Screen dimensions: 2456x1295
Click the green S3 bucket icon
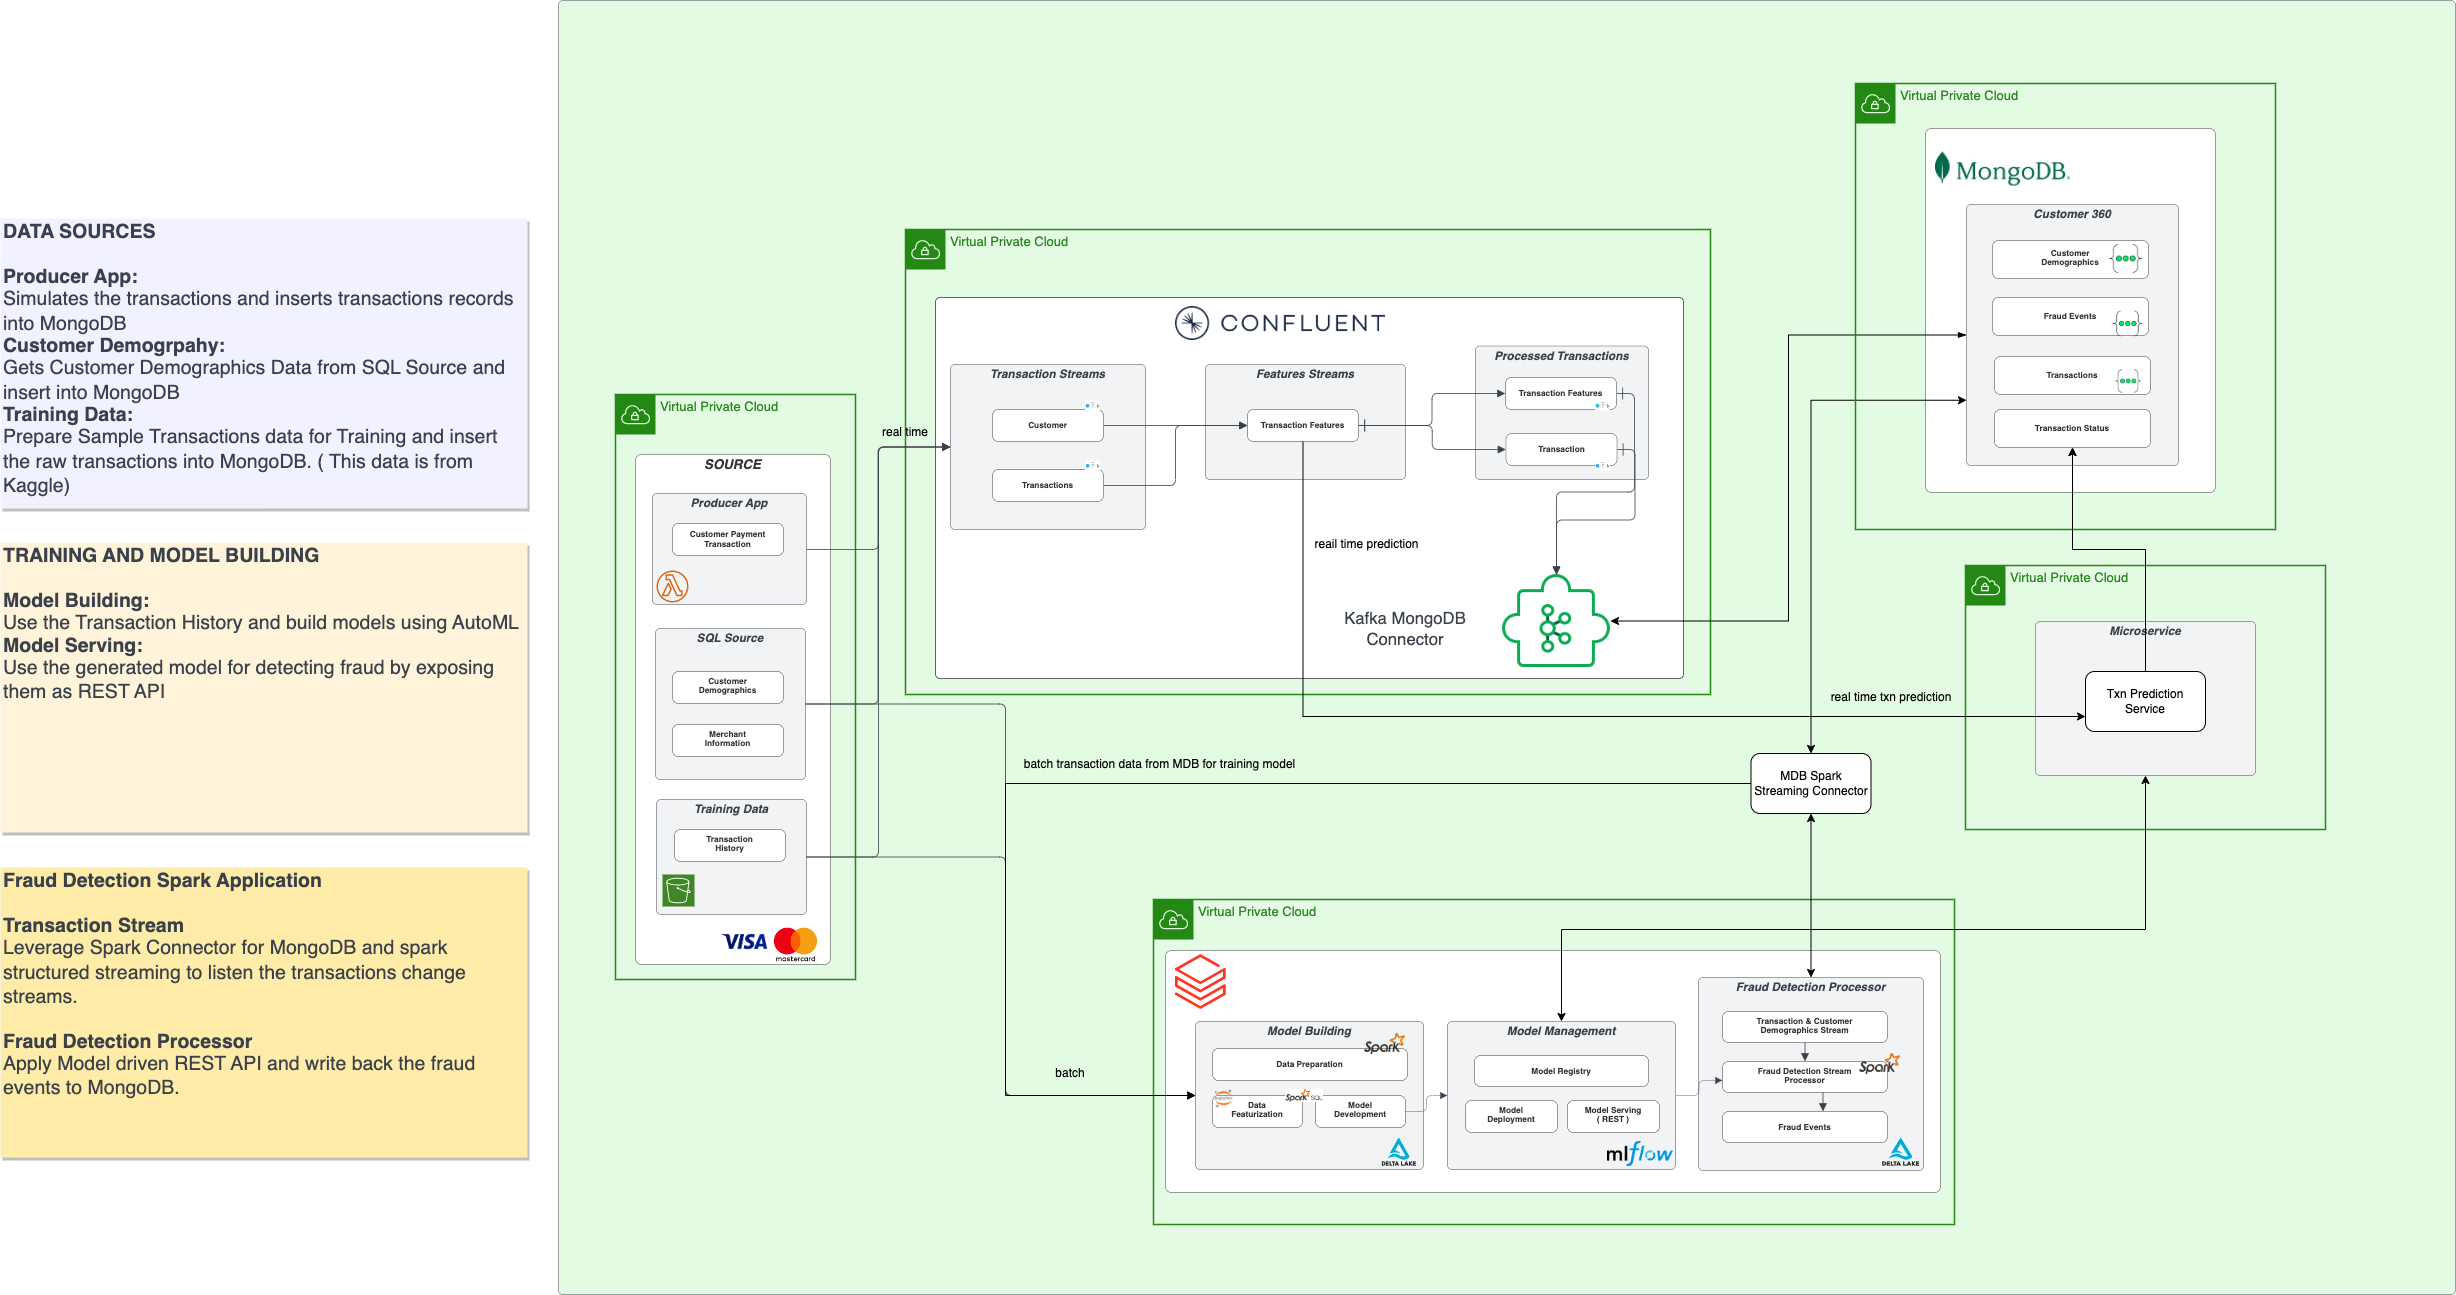(x=678, y=889)
